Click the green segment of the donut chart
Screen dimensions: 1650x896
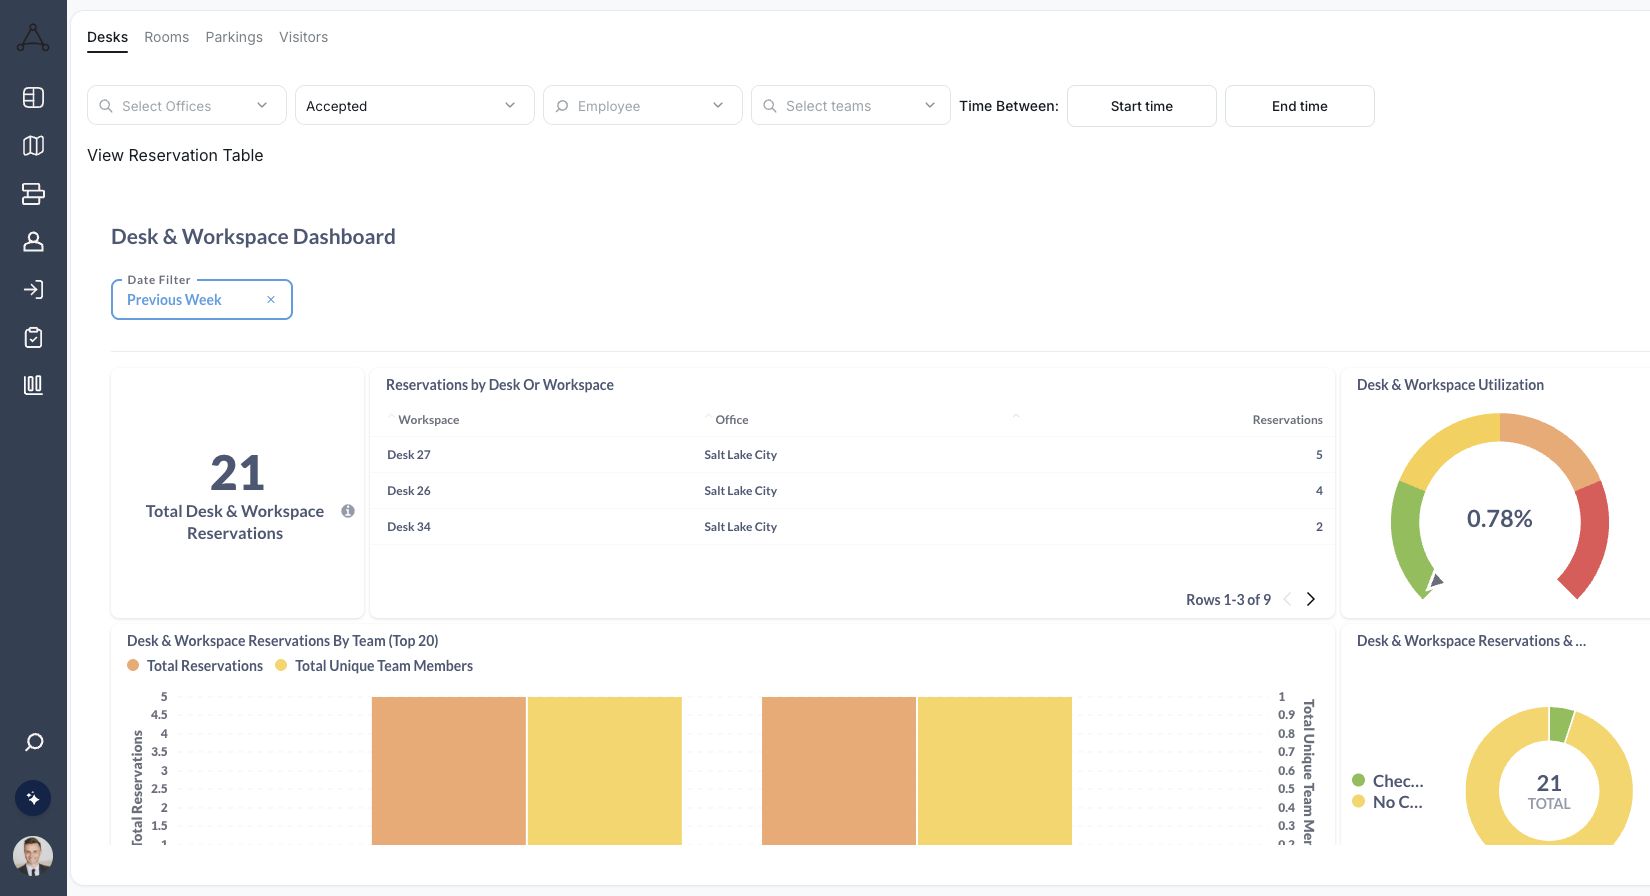(1560, 724)
